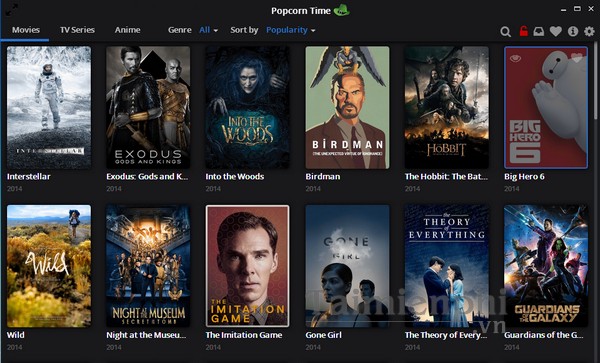Click the 'Birdman' title text
Screen dimensions: 600x363
coord(323,176)
